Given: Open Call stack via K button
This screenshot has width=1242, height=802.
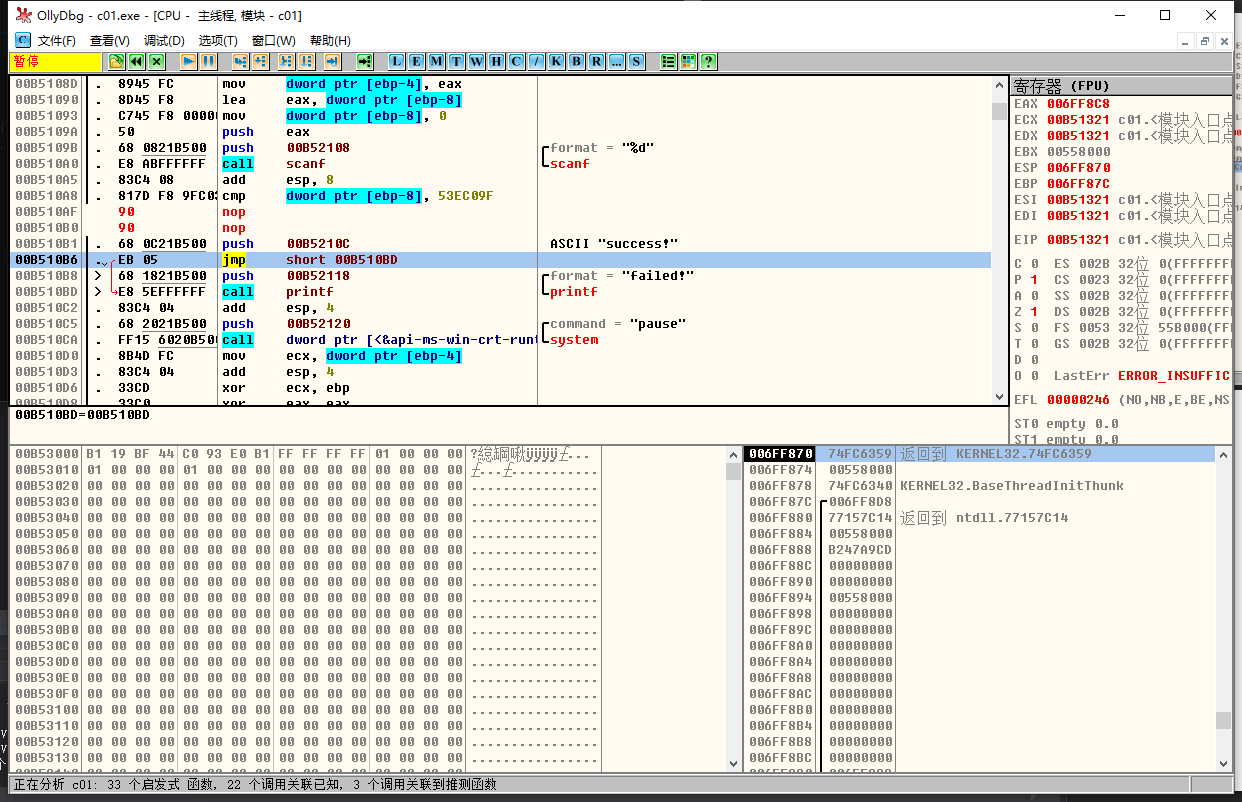Looking at the screenshot, I should pos(557,61).
